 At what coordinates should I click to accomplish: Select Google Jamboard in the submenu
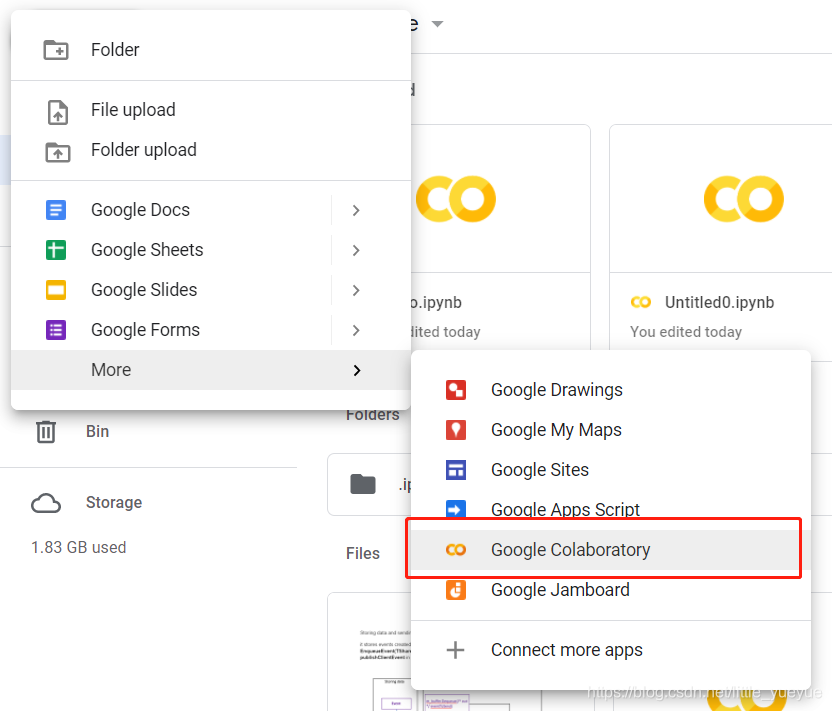tap(611, 590)
